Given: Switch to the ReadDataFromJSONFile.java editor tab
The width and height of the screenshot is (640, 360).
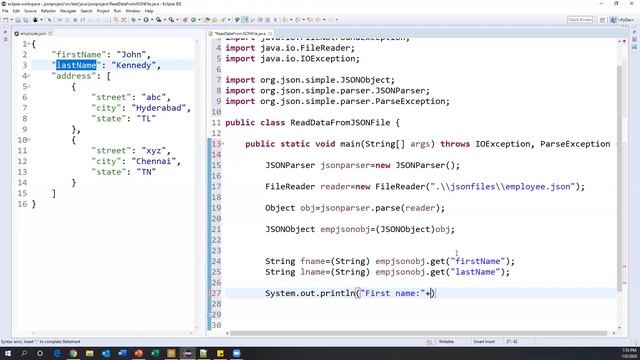Looking at the screenshot, I should click(x=240, y=33).
